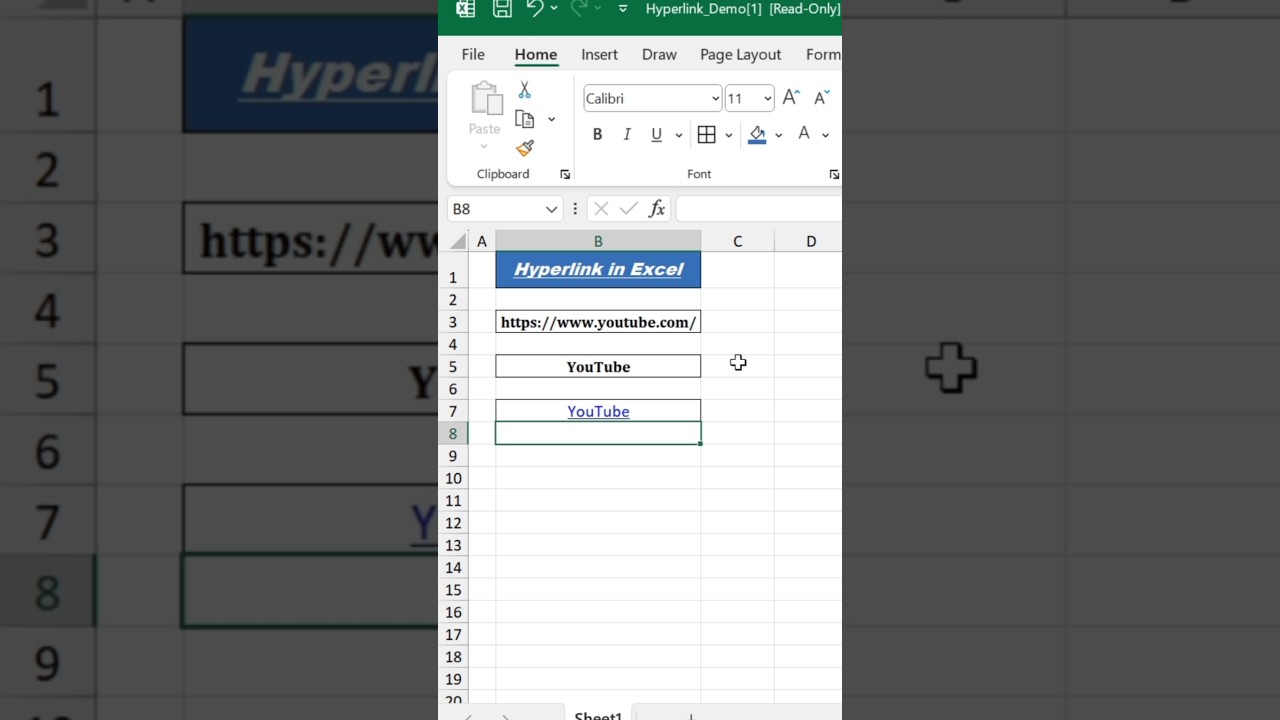The image size is (1280, 720).
Task: Select the row 15 header
Action: click(x=453, y=590)
